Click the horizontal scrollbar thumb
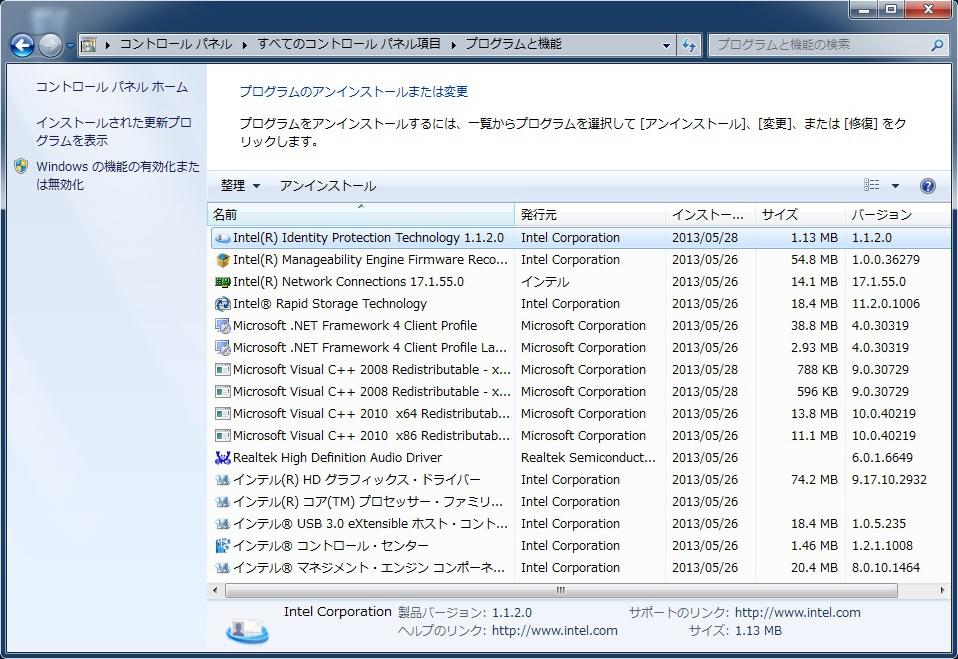Screen dimensions: 958x659 (x=561, y=590)
